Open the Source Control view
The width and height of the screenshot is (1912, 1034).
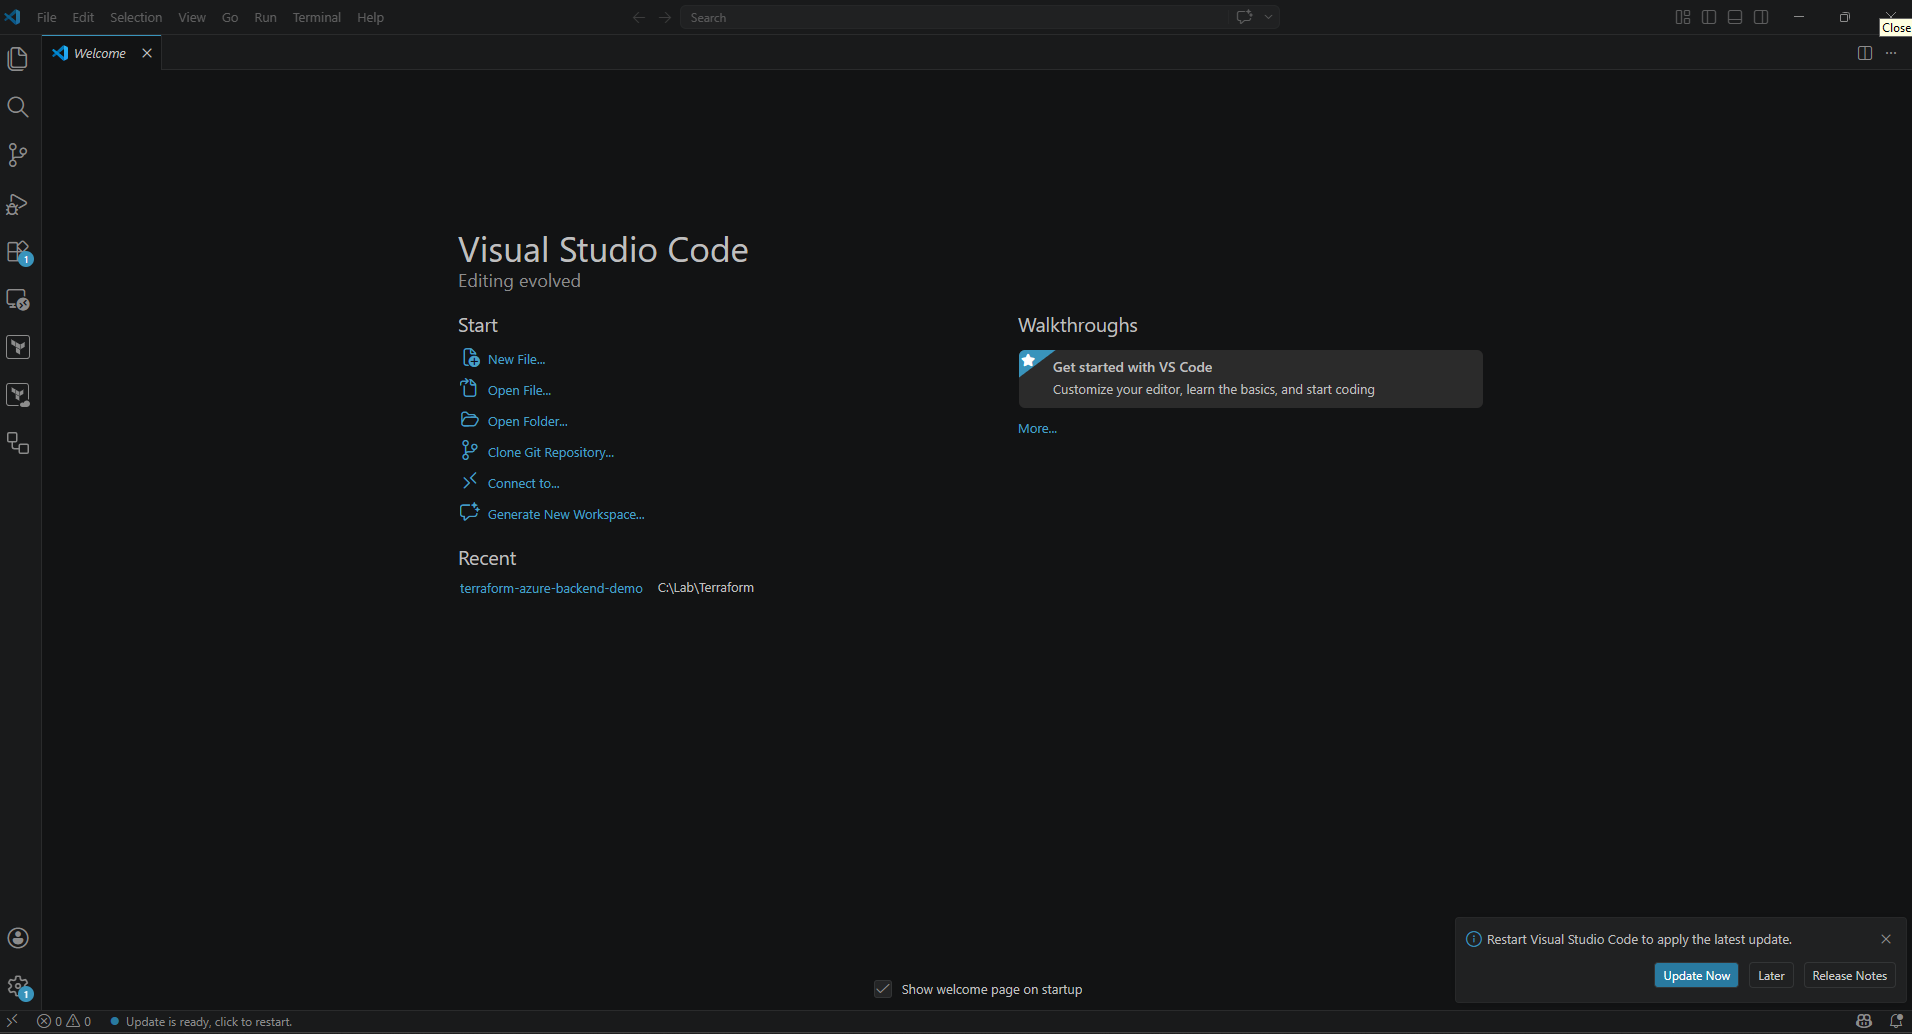click(18, 155)
